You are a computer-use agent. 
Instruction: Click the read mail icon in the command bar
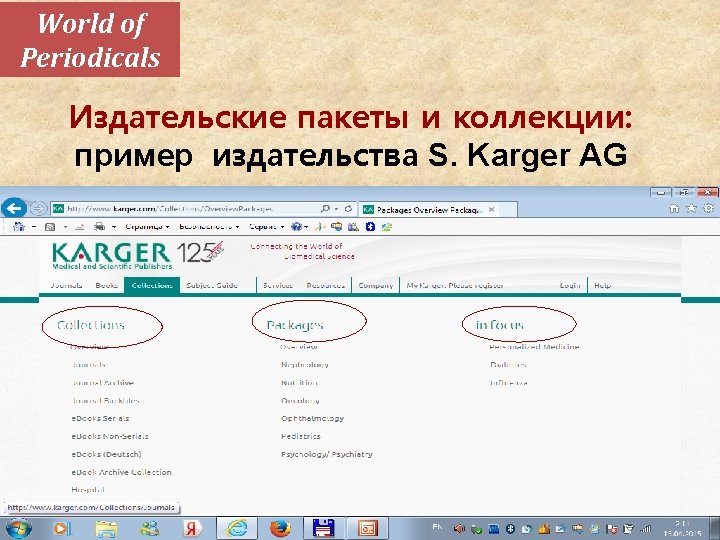79,227
